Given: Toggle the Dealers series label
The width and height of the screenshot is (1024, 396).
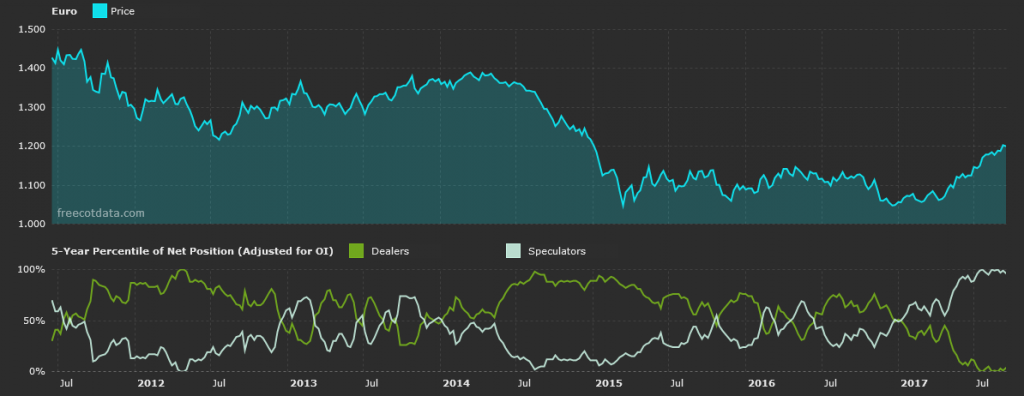Looking at the screenshot, I should point(390,251).
